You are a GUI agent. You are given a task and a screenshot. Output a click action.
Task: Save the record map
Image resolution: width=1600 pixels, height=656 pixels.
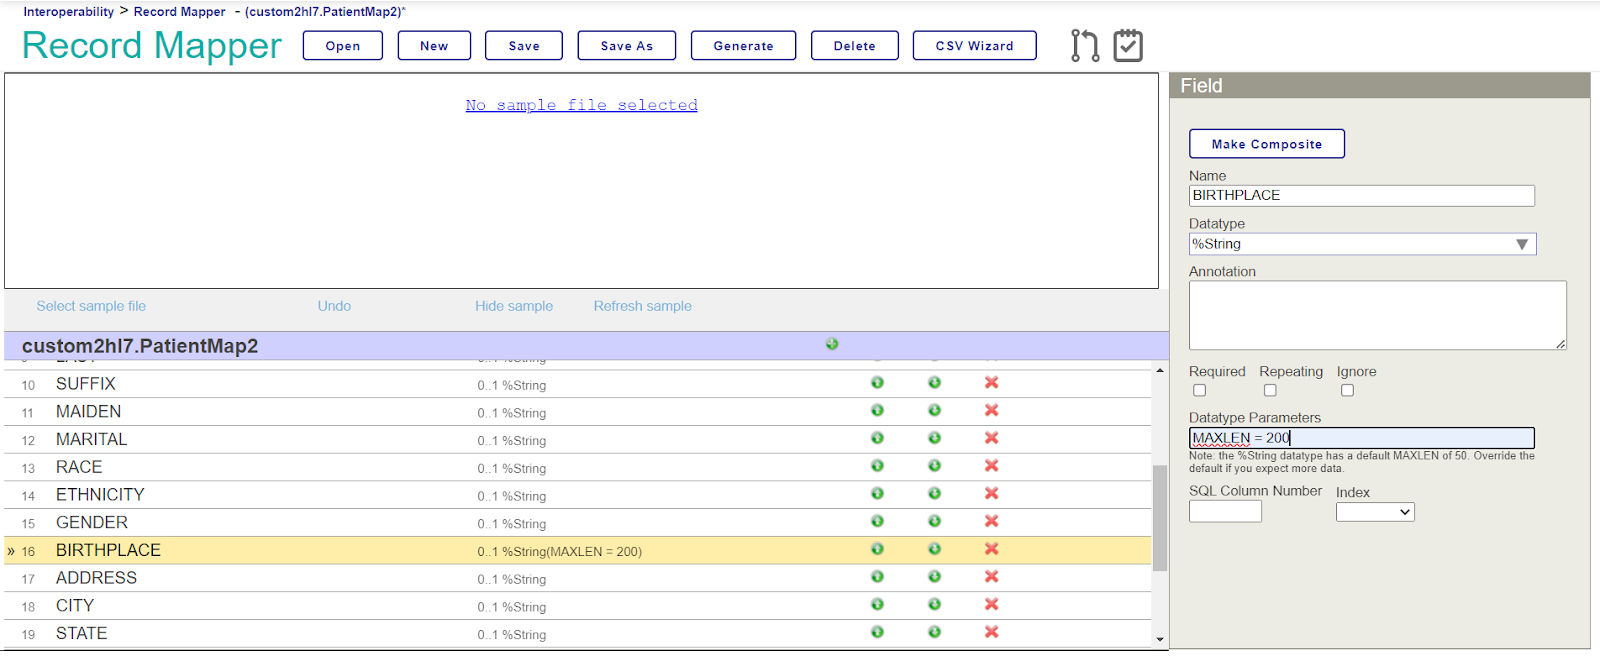pyautogui.click(x=524, y=46)
